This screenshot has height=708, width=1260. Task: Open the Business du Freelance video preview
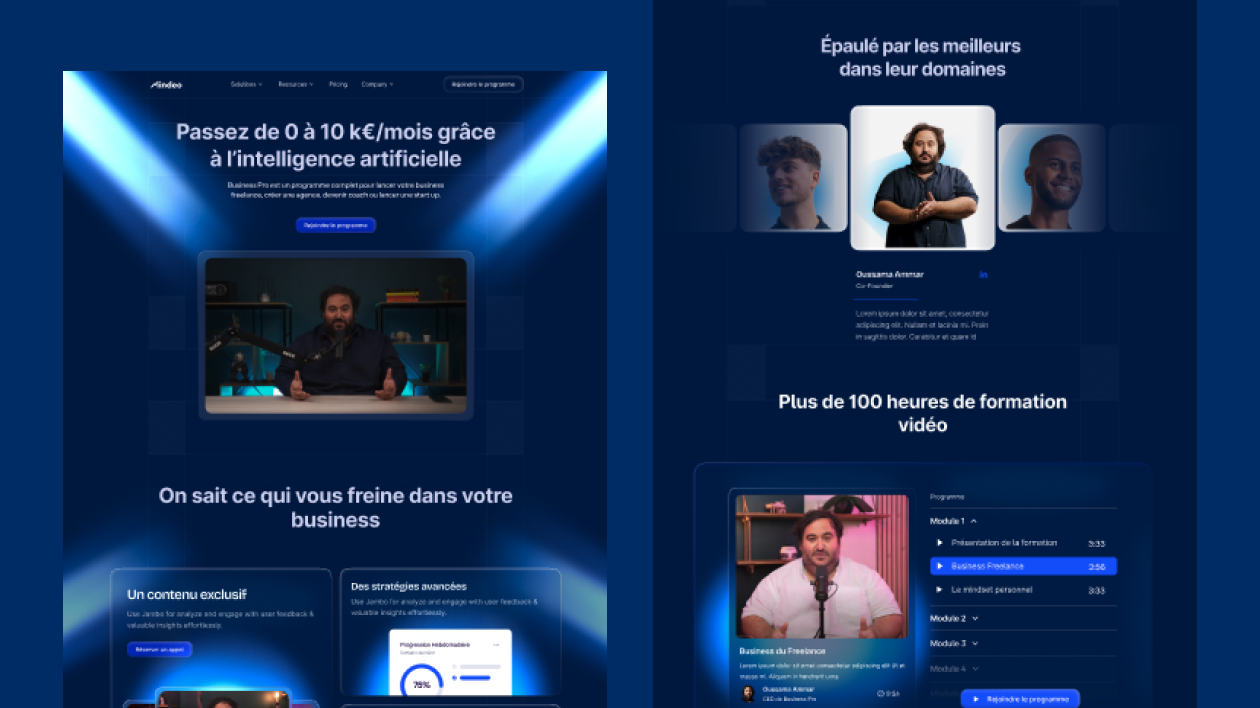(822, 566)
